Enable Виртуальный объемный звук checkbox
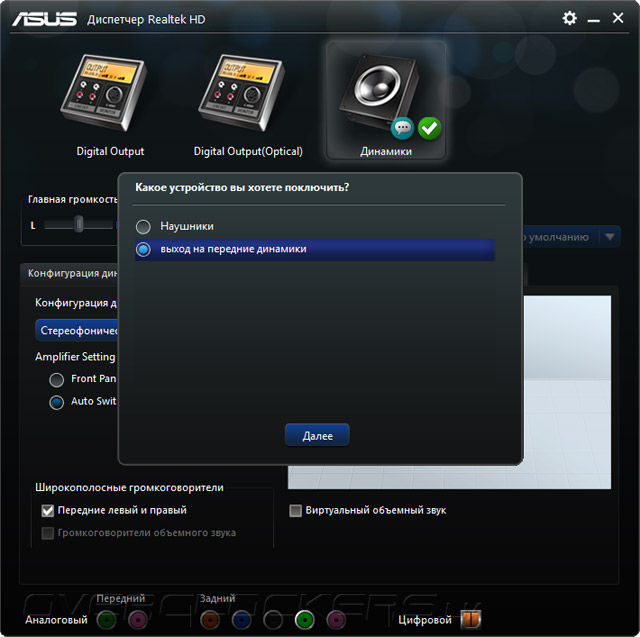This screenshot has height=637, width=640. click(x=296, y=510)
